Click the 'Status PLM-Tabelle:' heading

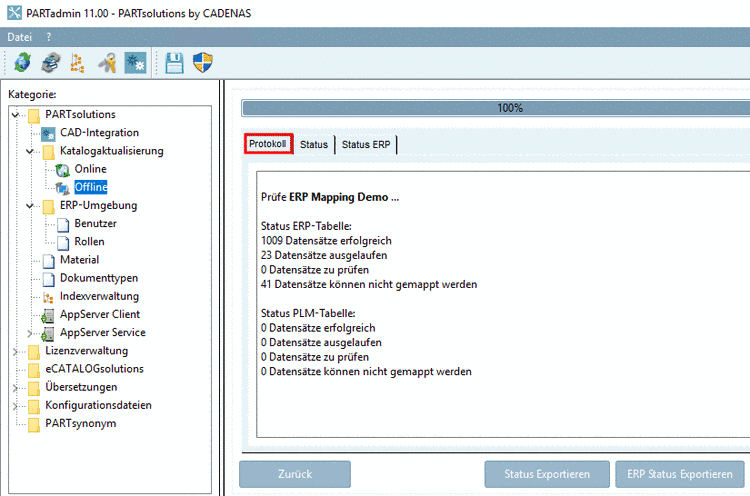pos(308,313)
